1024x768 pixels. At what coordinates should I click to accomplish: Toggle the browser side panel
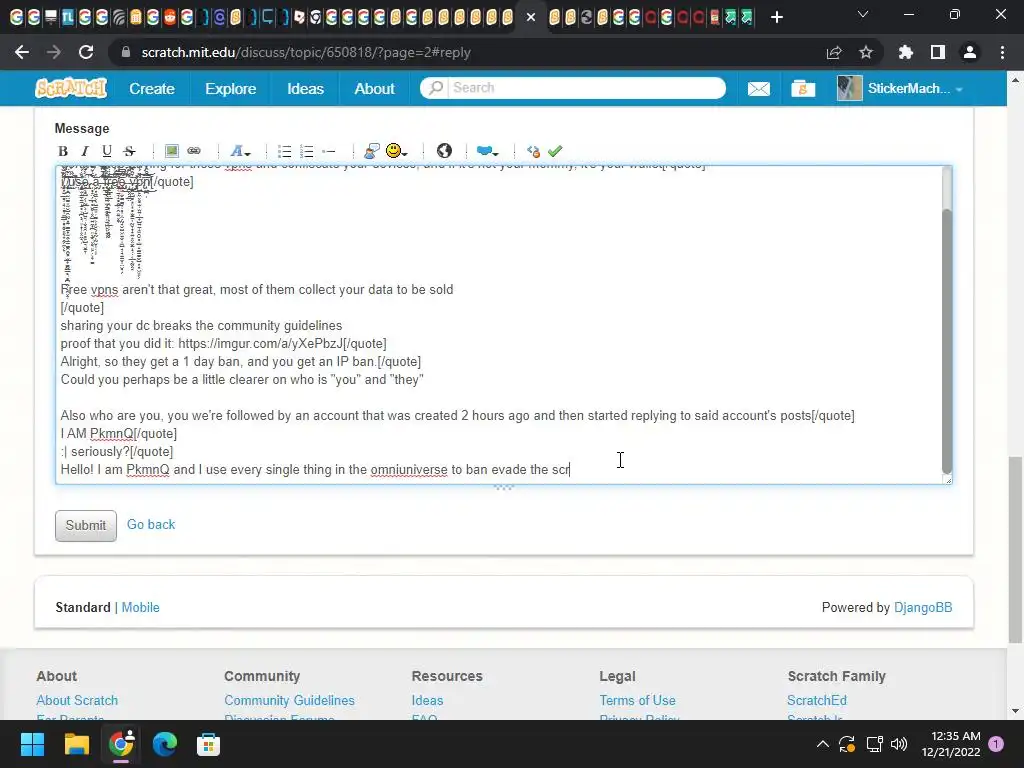[x=938, y=52]
